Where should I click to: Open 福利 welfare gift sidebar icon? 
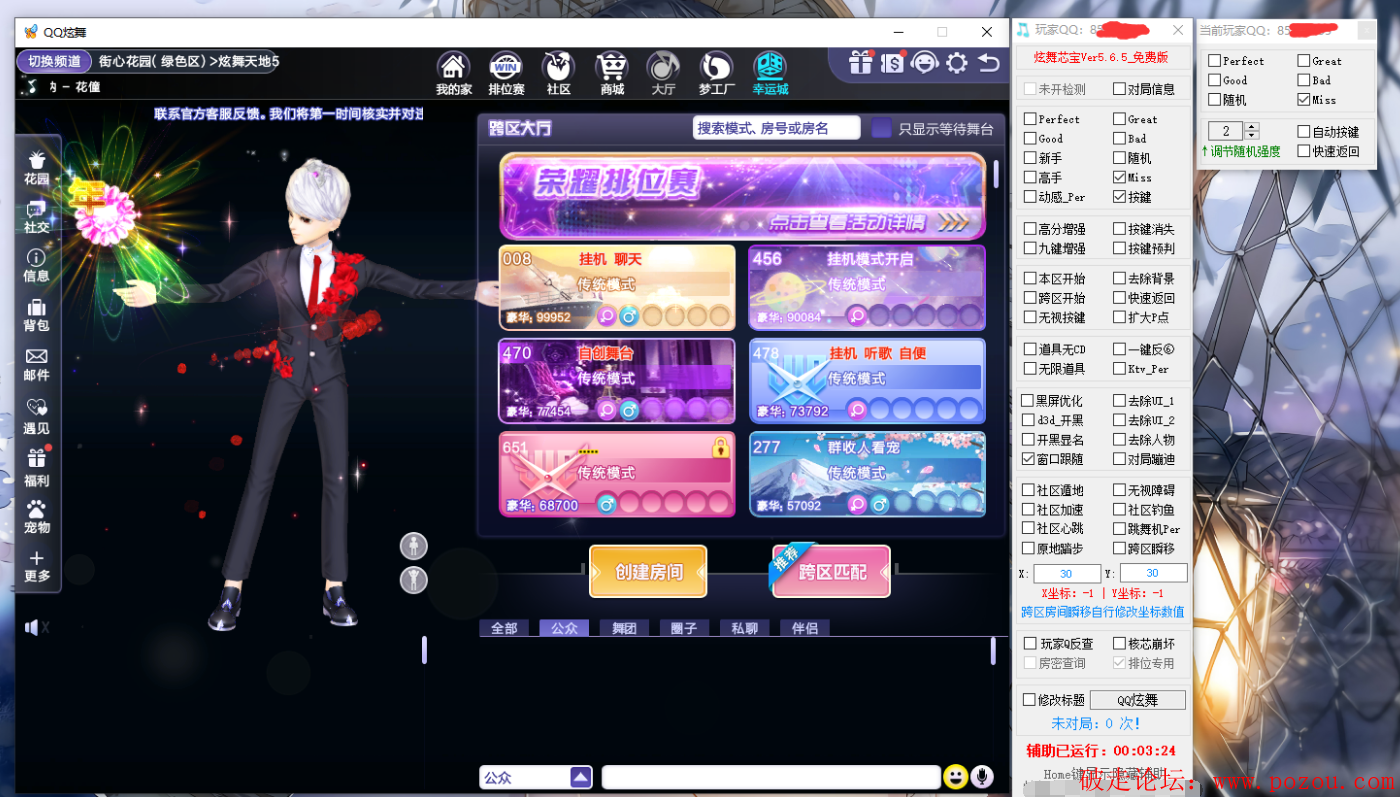pyautogui.click(x=37, y=468)
